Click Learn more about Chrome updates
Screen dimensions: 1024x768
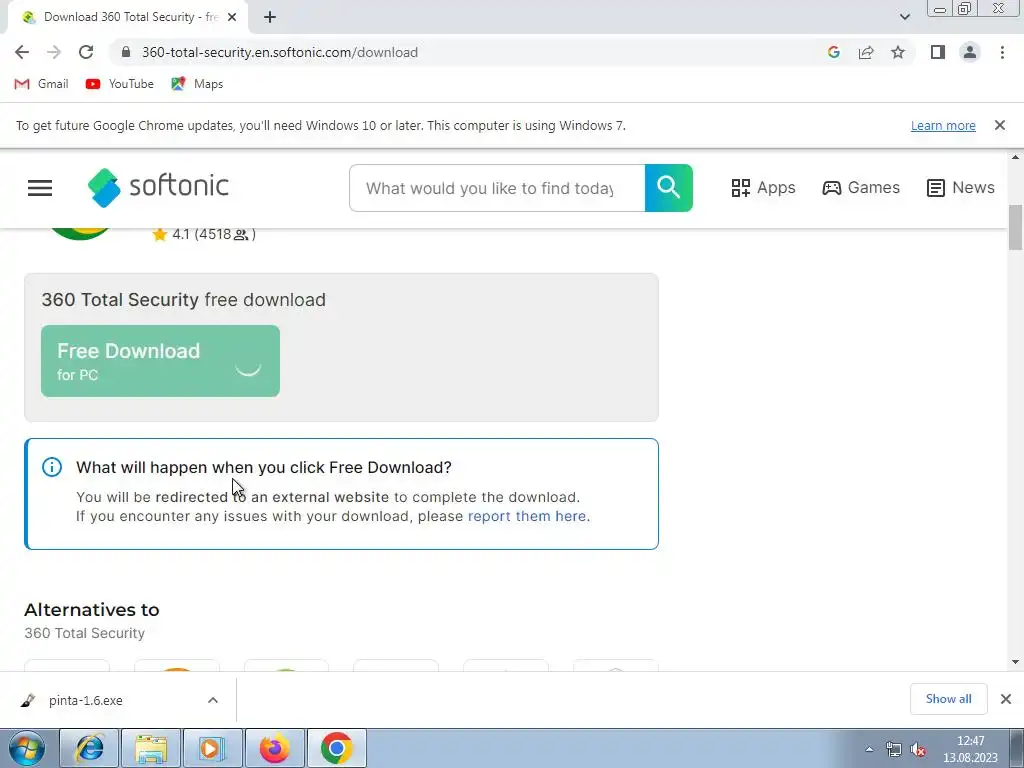[943, 125]
